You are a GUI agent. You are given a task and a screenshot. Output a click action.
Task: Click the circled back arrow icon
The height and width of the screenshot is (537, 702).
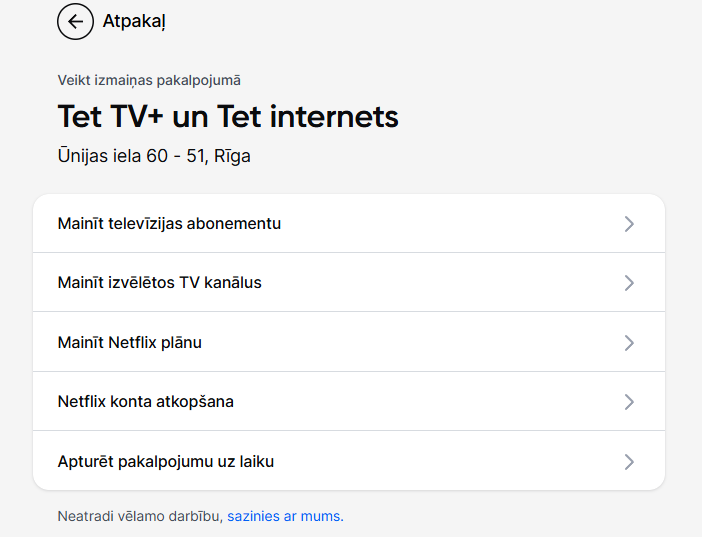coord(75,21)
